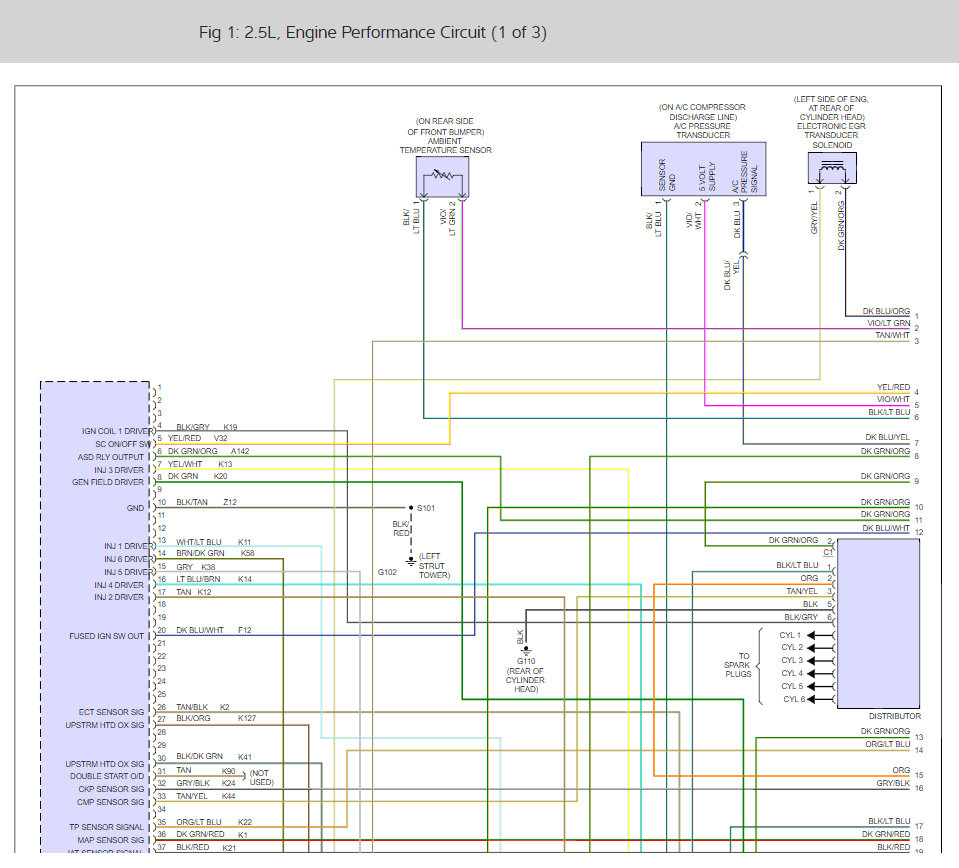959x868 pixels.
Task: Click the YEL/WHT K13 wire label
Action: pyautogui.click(x=200, y=464)
